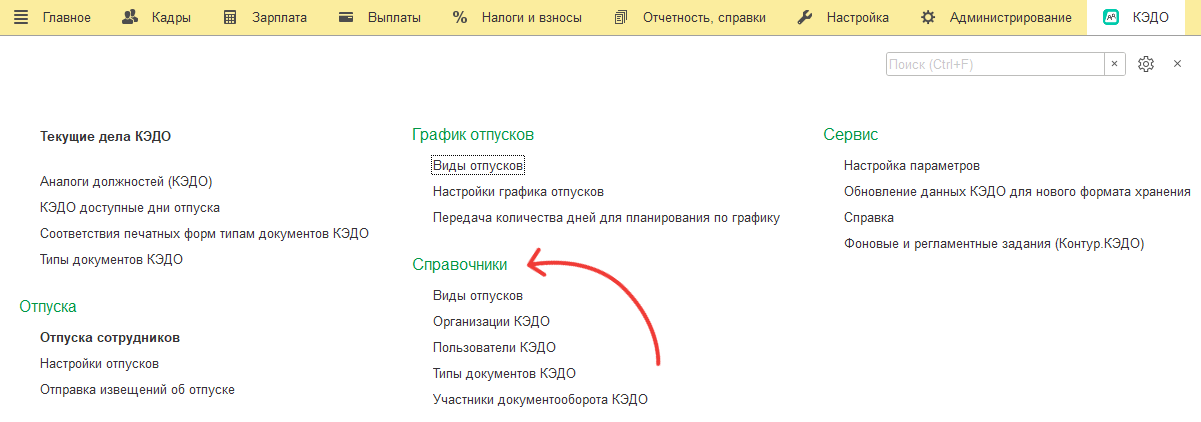Select the Настройка wrench tab
The width and height of the screenshot is (1201, 422).
coord(843,18)
